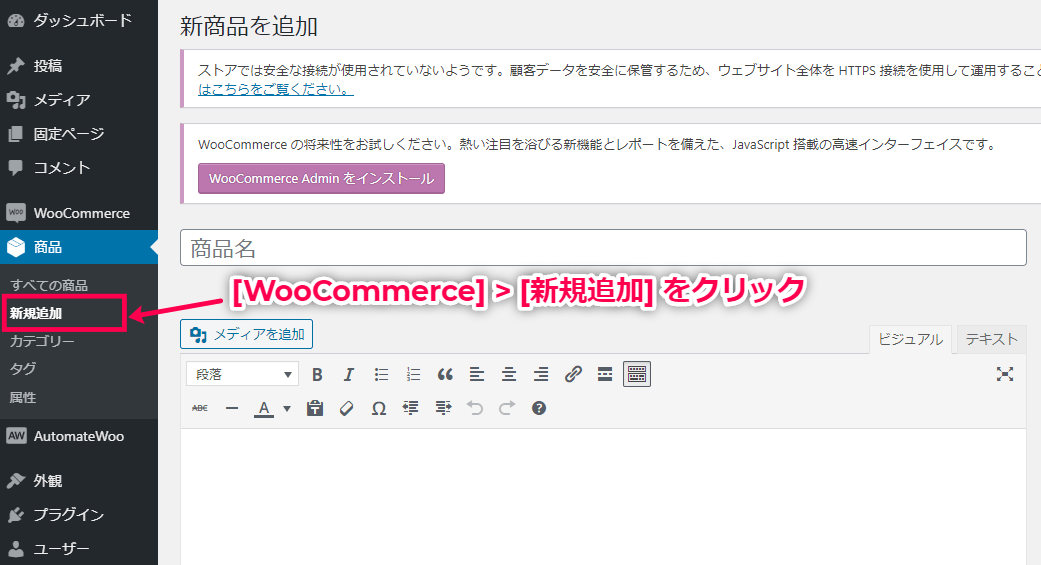
Task: Open ユーザー menu in the sidebar
Action: pos(79,548)
